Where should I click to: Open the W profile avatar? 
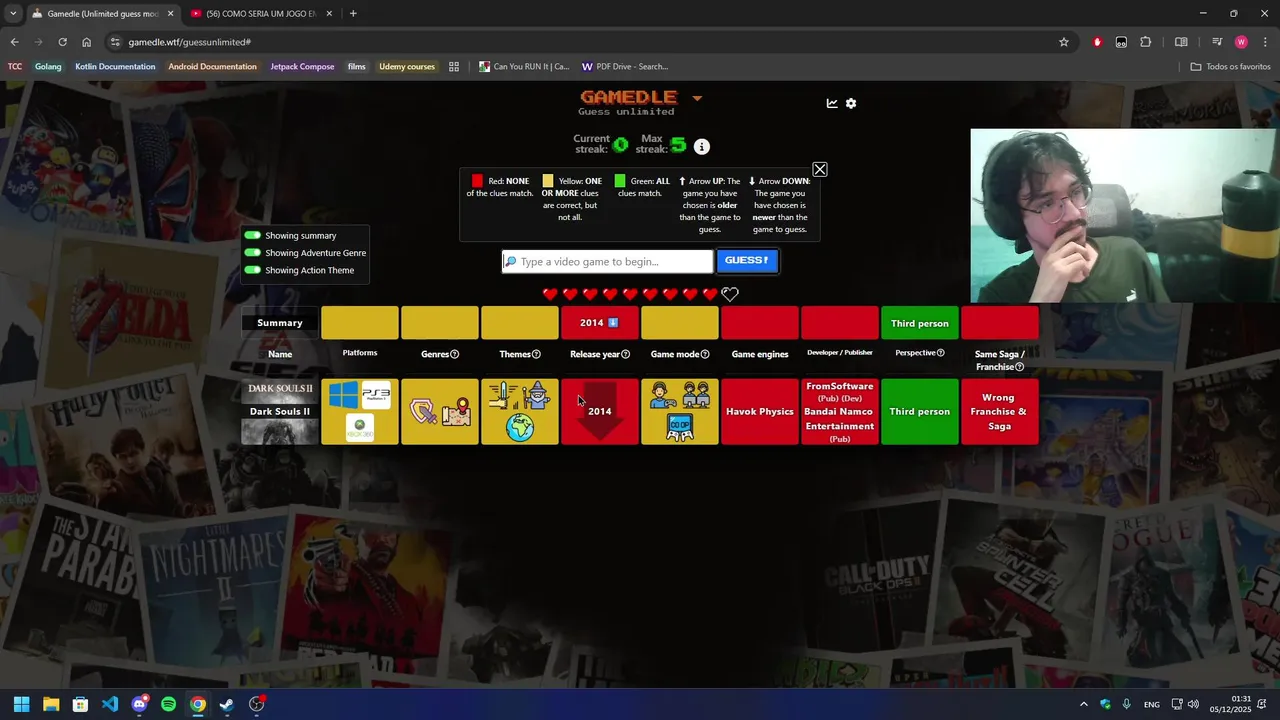[x=1241, y=42]
